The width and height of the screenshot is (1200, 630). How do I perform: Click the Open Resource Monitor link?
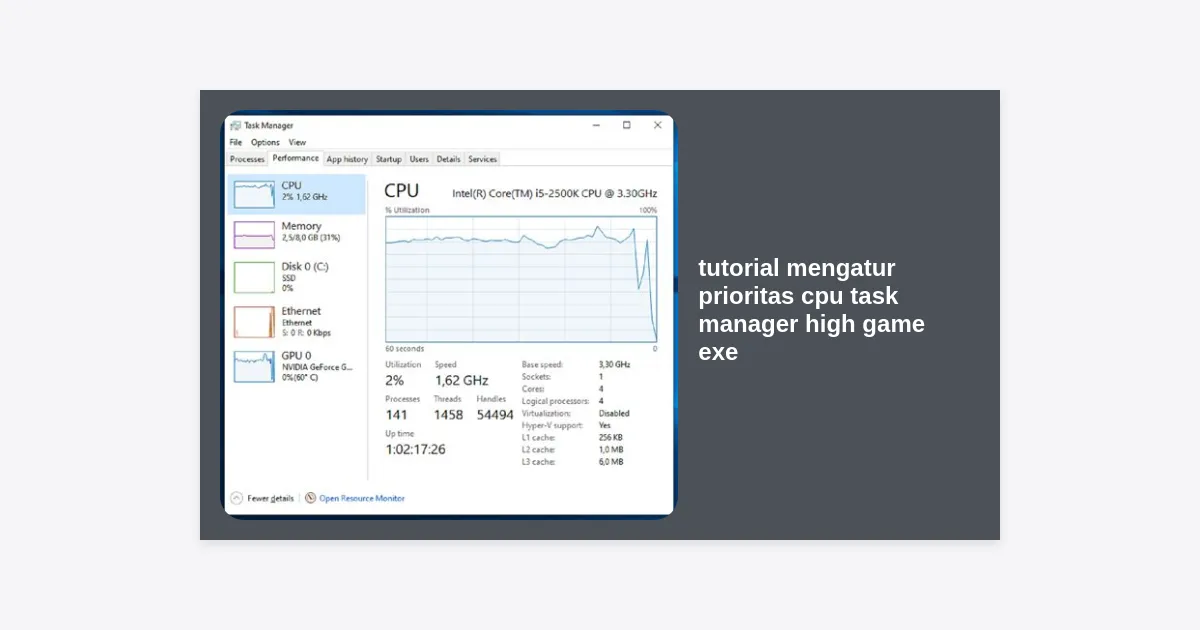(362, 498)
